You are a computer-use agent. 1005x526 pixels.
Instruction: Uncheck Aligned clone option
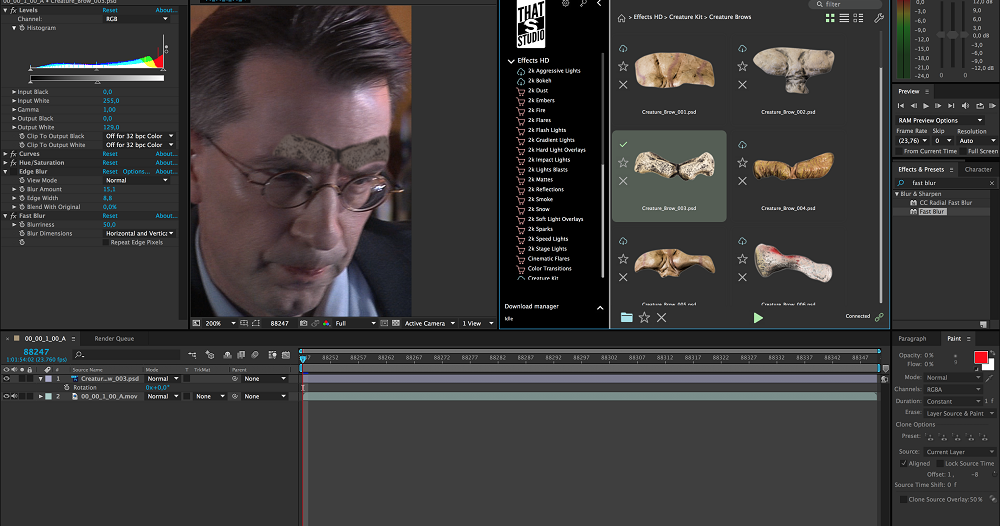click(903, 463)
